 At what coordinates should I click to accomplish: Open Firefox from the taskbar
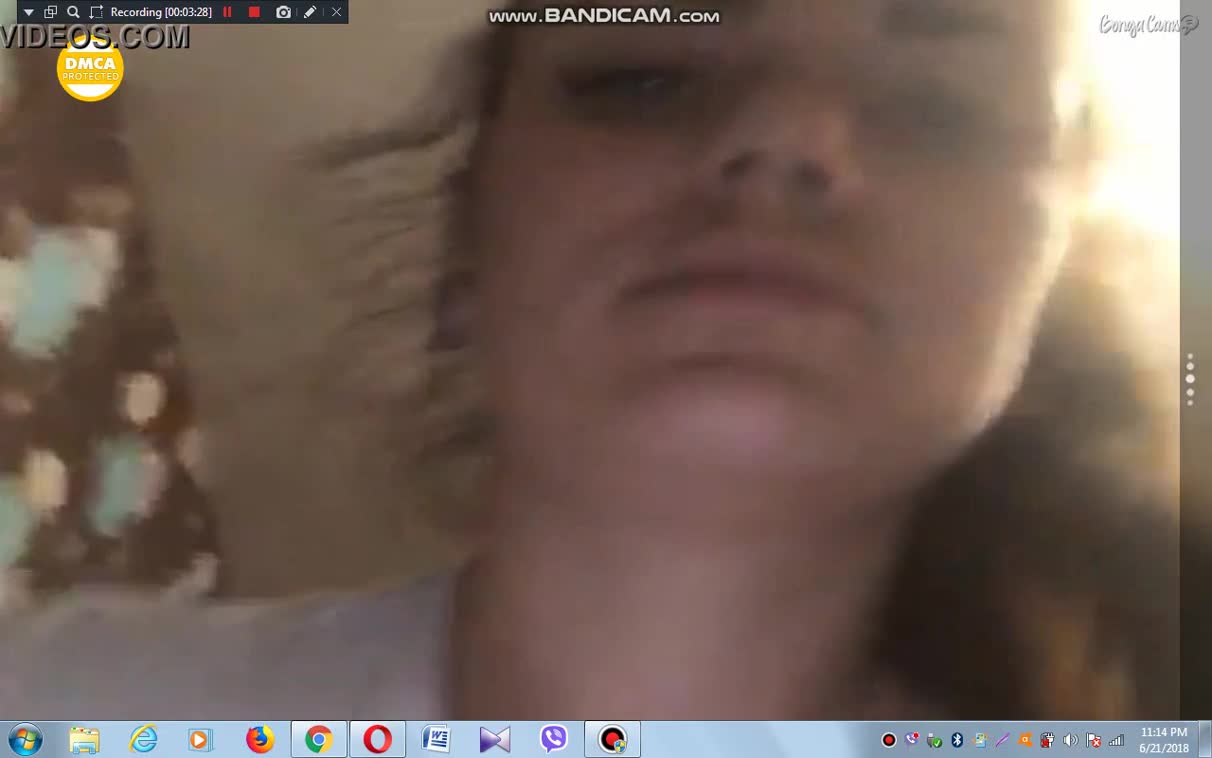coord(260,740)
